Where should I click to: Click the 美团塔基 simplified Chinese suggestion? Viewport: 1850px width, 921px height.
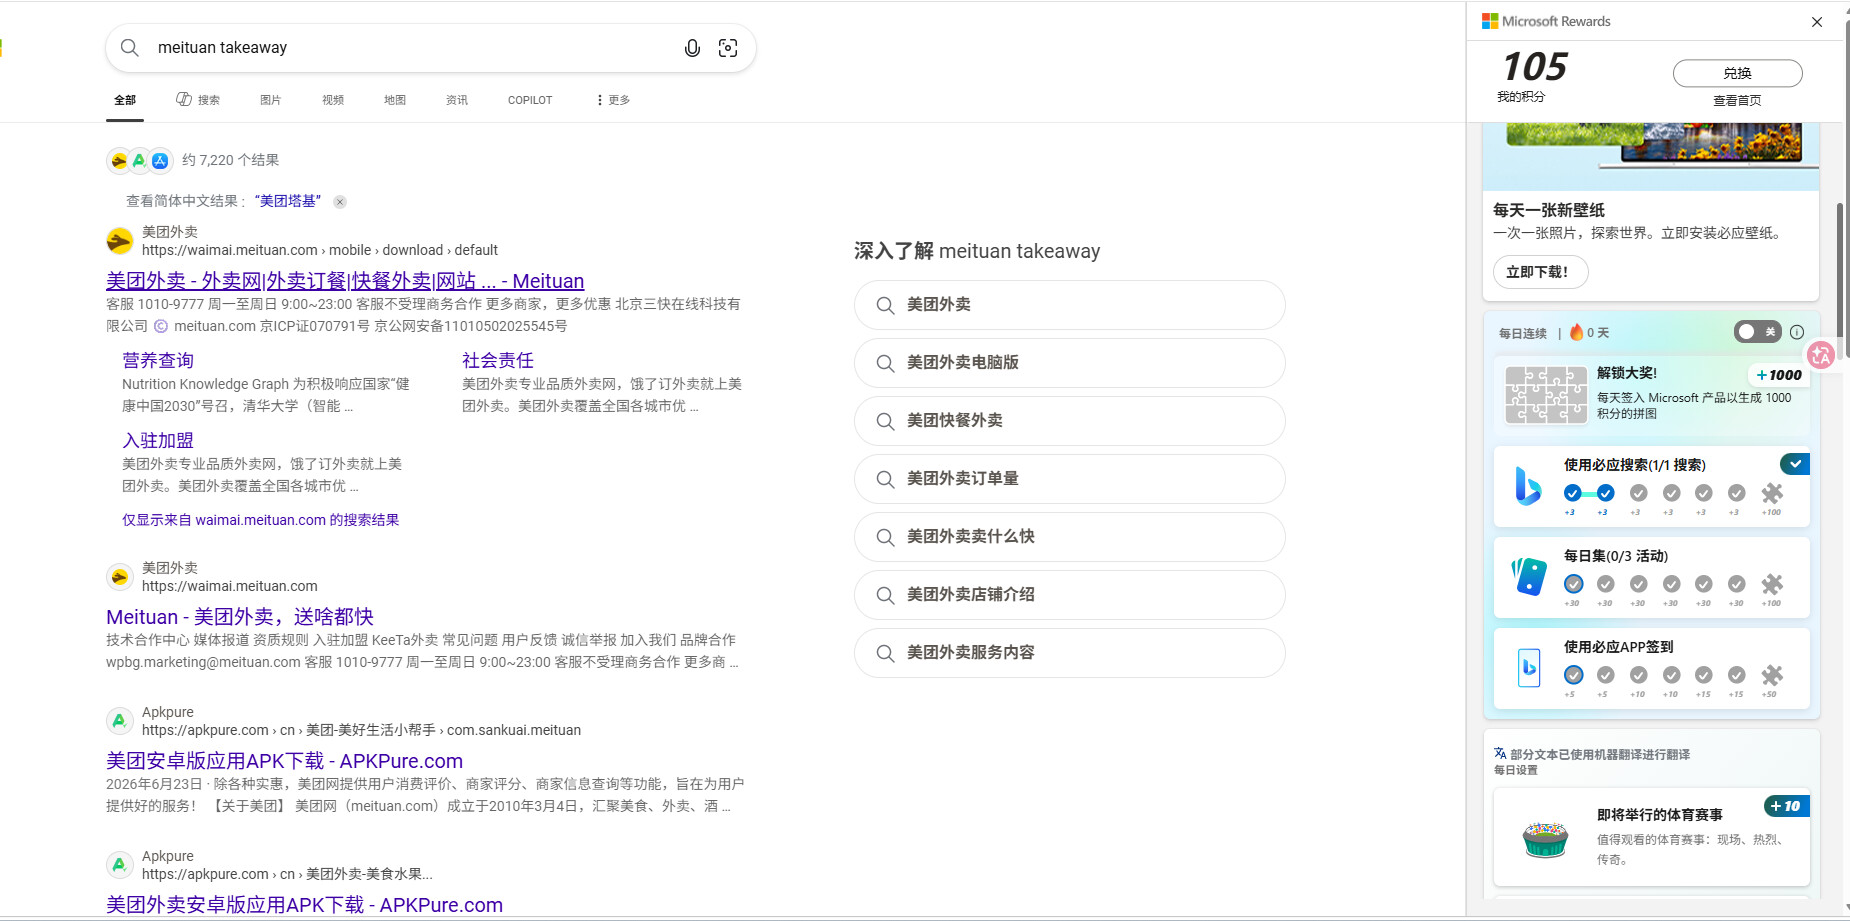tap(288, 201)
